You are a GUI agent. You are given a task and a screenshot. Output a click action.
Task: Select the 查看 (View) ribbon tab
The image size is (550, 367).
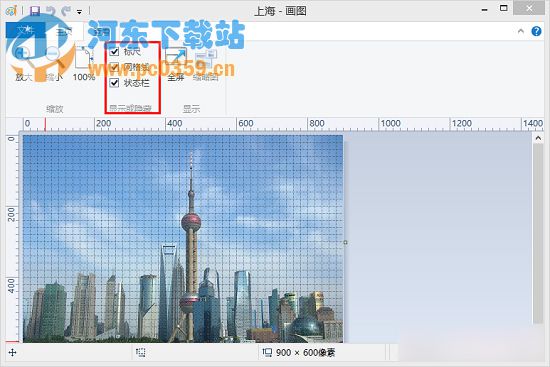[x=102, y=31]
